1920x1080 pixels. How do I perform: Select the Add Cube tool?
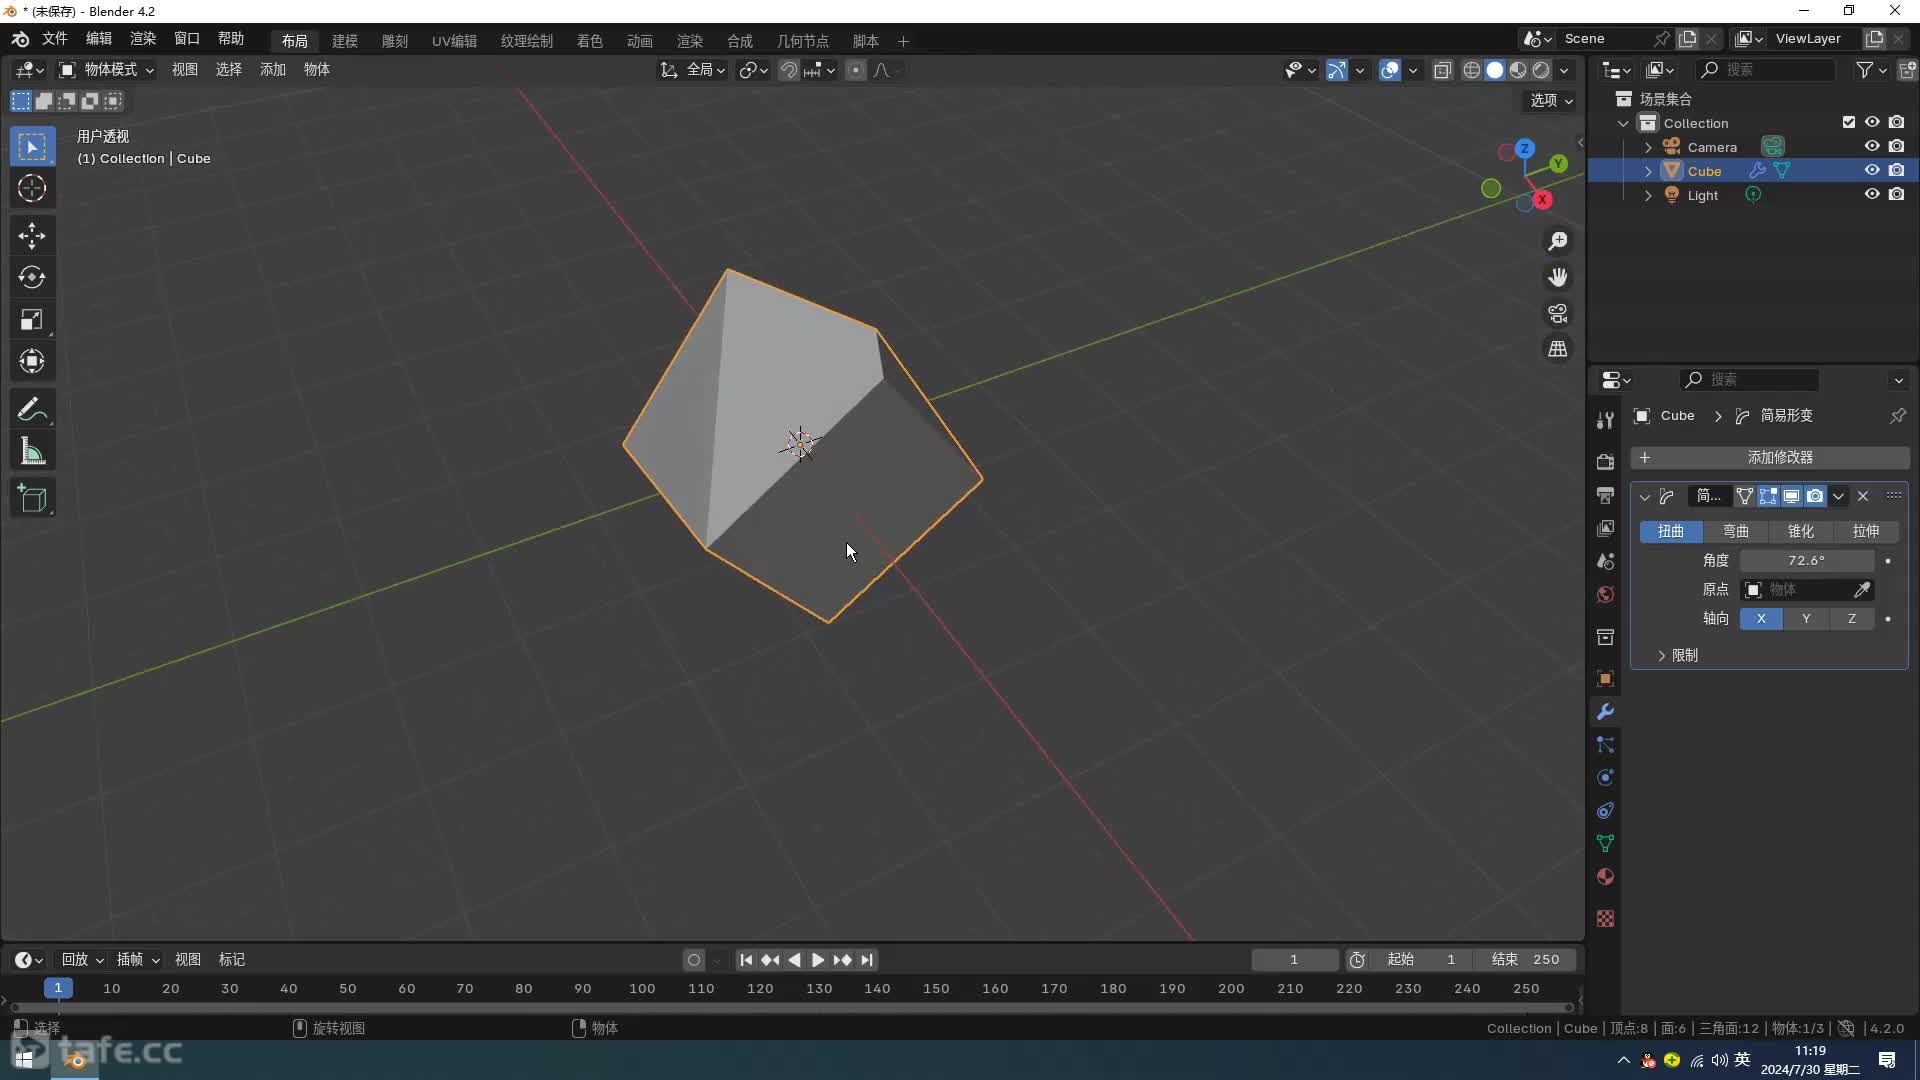pyautogui.click(x=32, y=499)
